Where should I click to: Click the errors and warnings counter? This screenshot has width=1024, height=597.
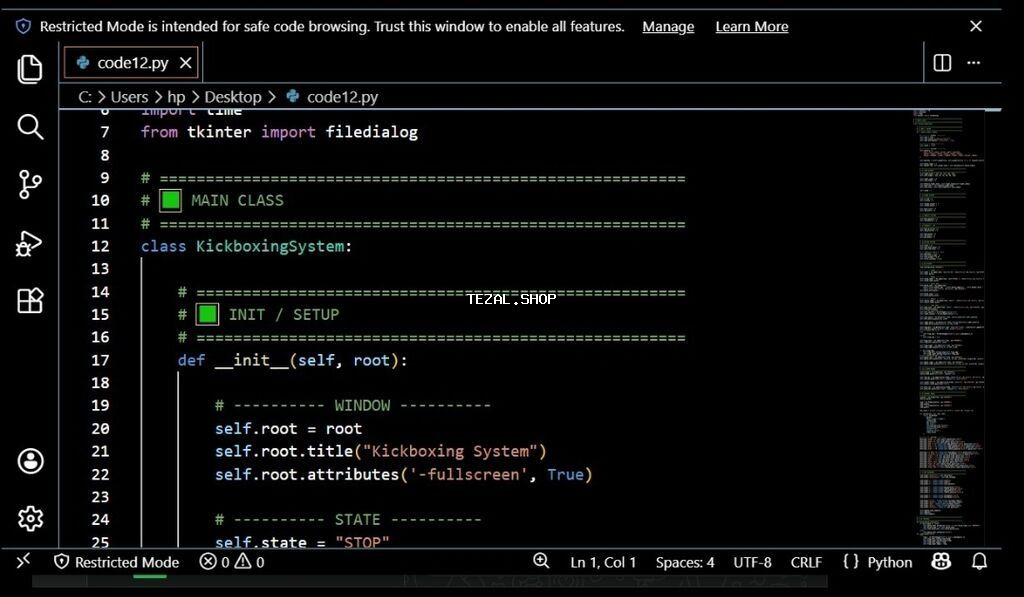click(232, 562)
